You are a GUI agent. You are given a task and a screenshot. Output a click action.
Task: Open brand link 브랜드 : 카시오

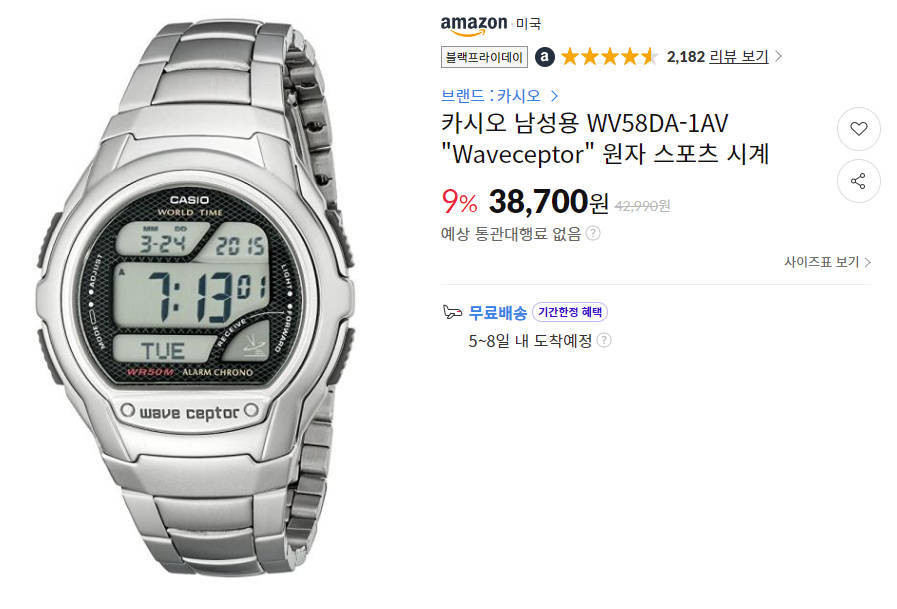click(x=490, y=95)
